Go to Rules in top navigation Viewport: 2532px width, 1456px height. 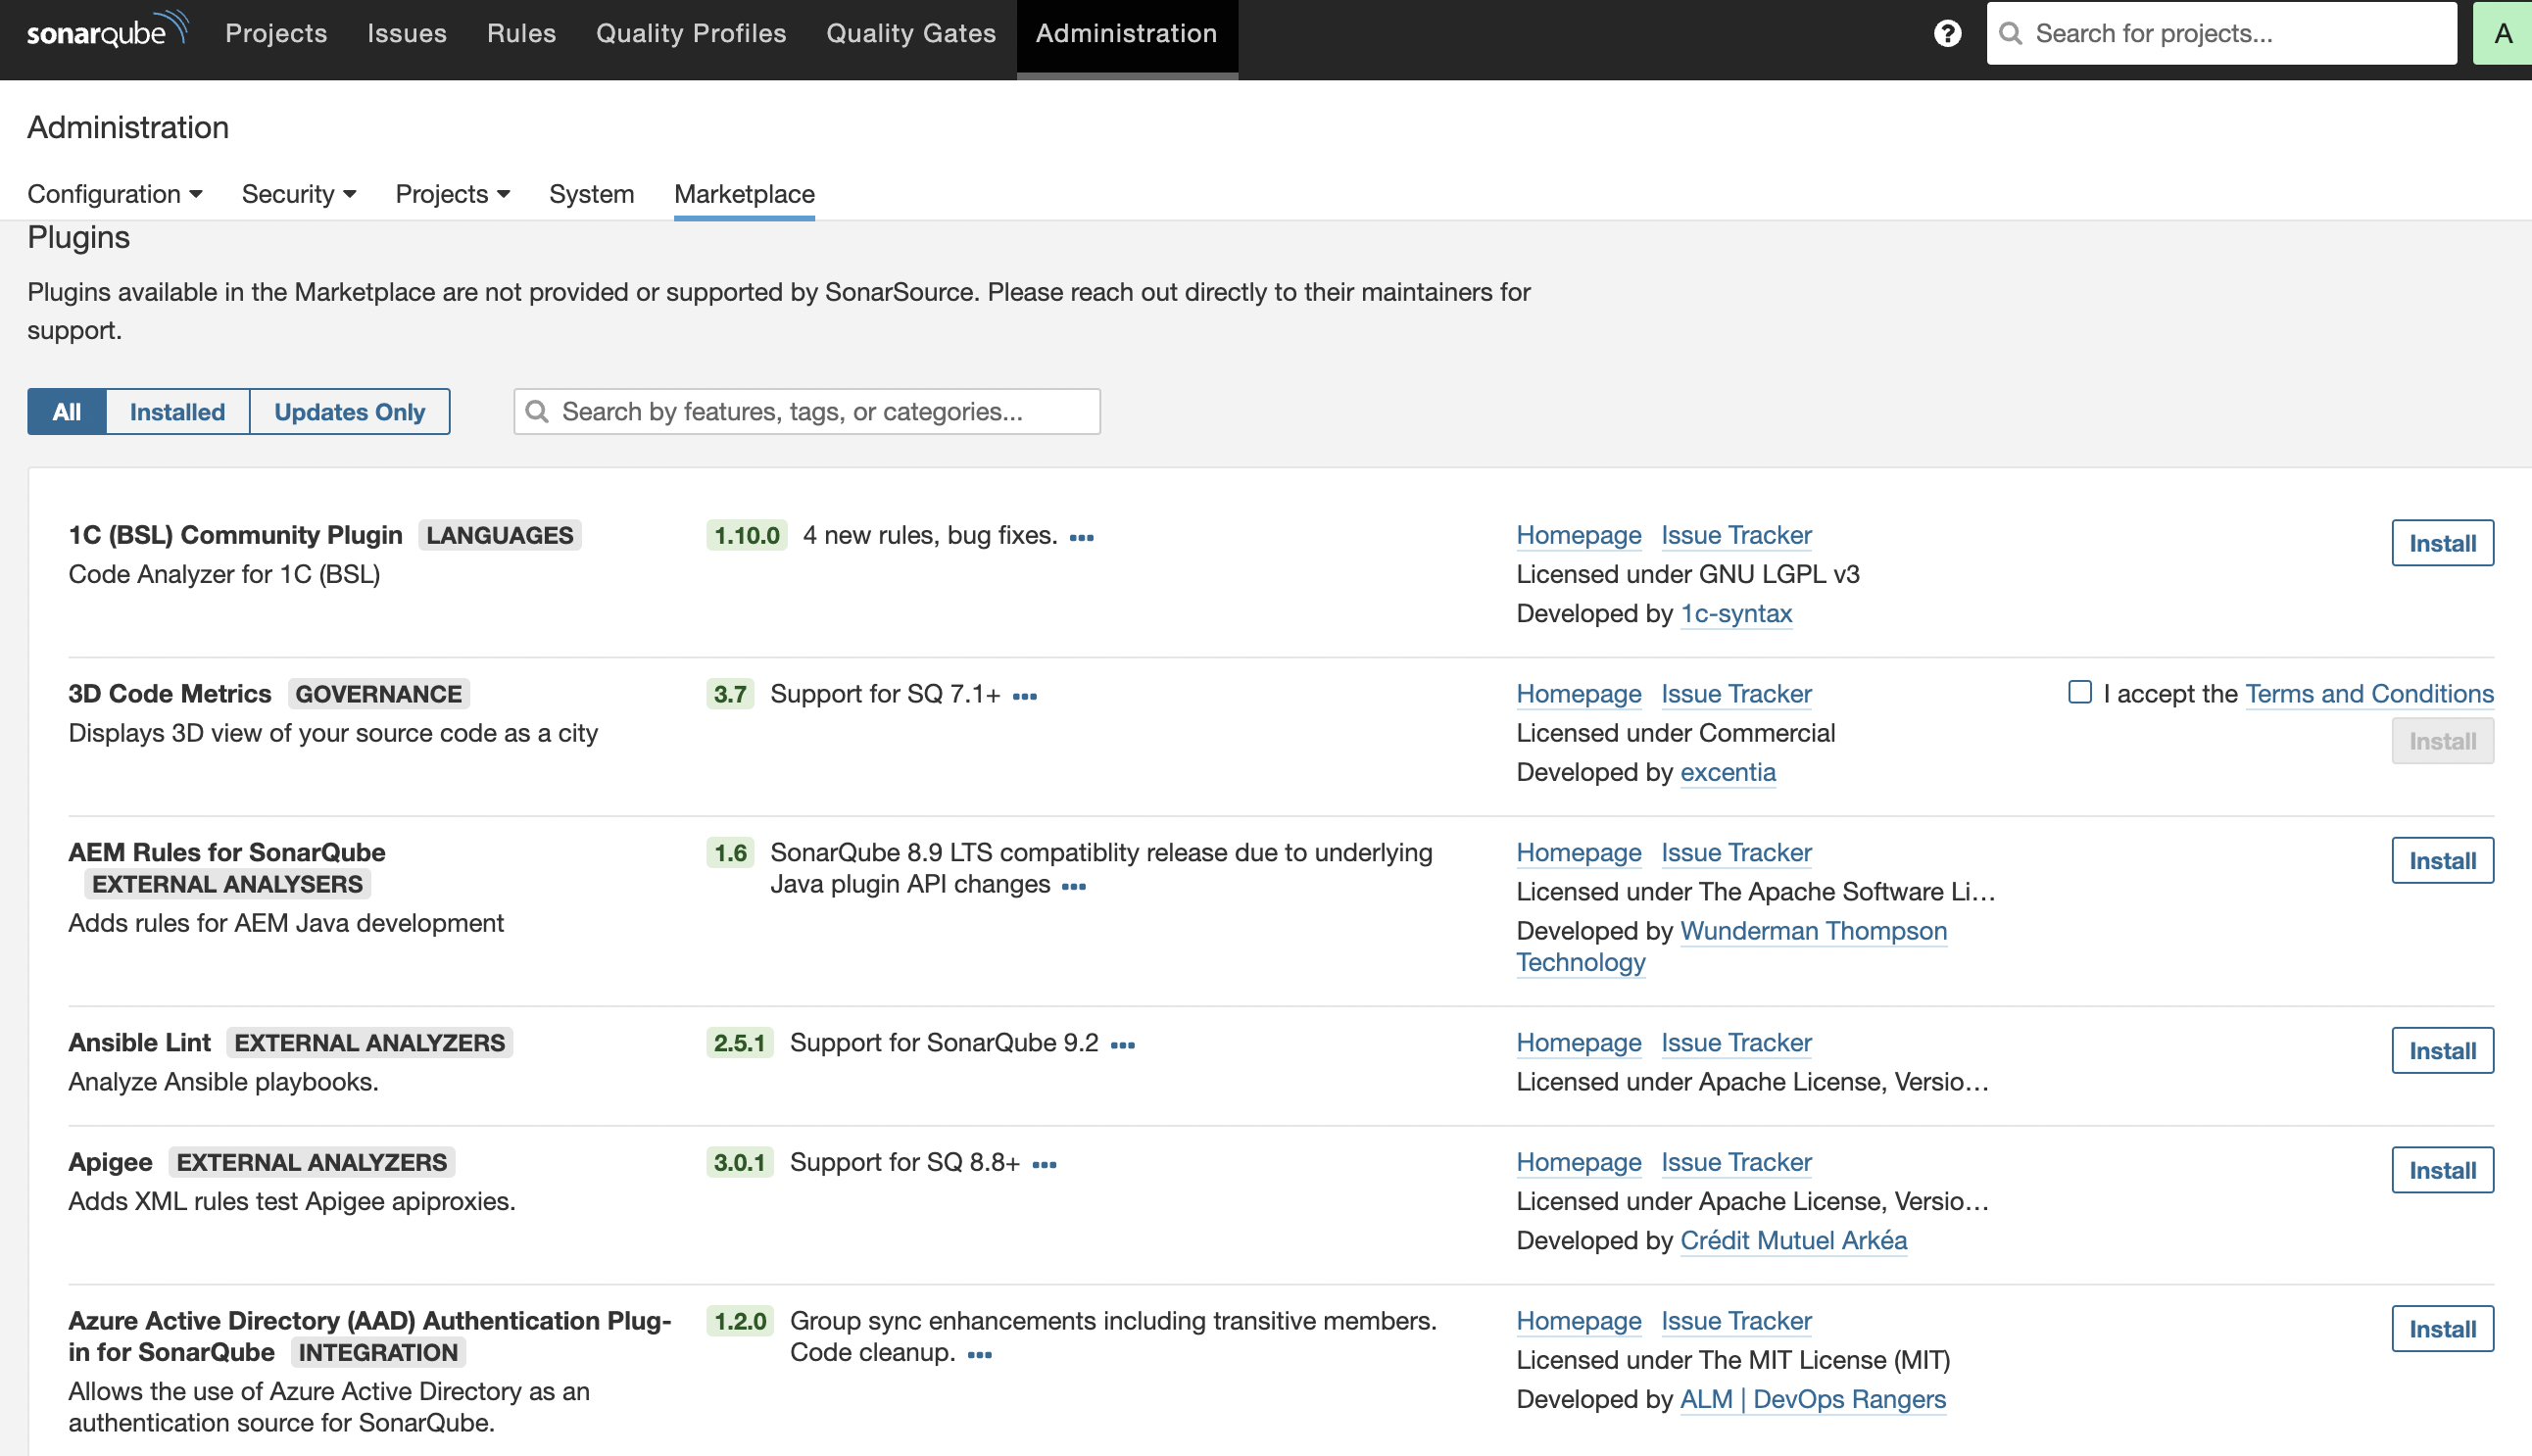tap(521, 33)
